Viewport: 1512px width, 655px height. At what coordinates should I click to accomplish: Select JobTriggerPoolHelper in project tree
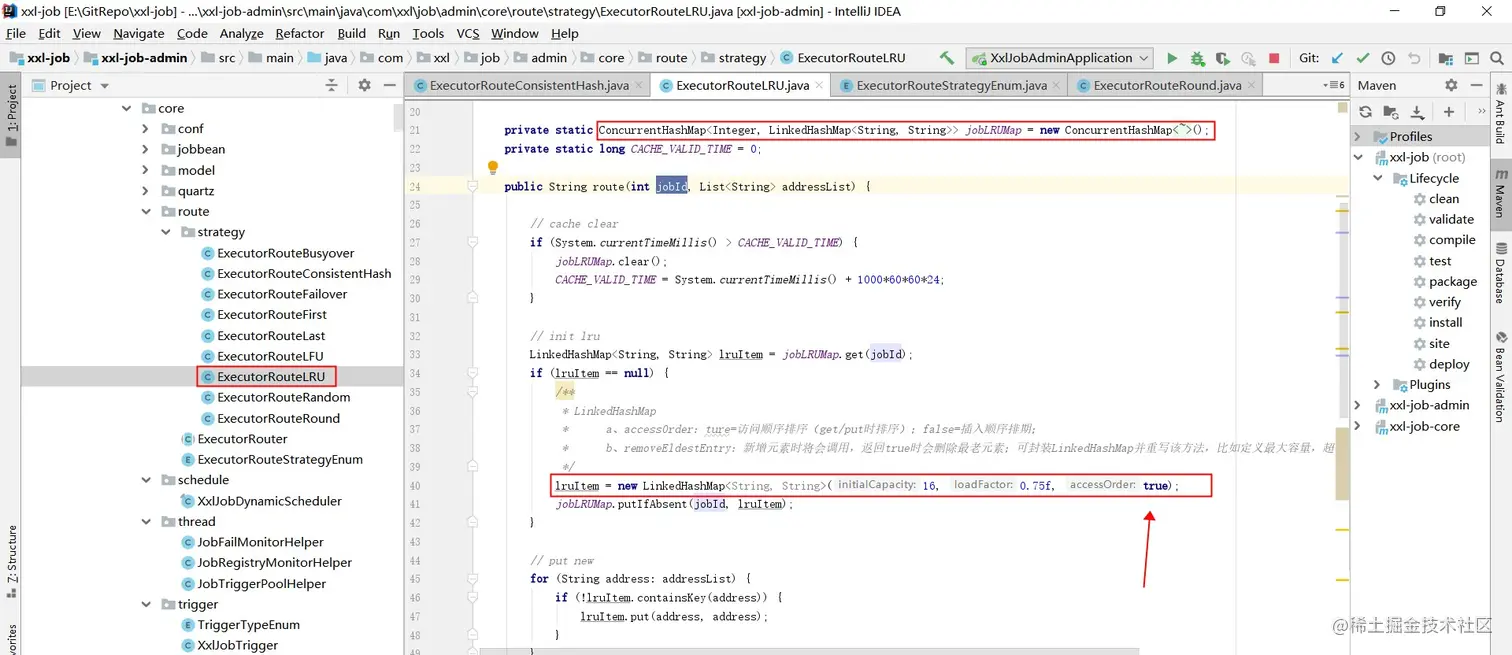click(261, 584)
